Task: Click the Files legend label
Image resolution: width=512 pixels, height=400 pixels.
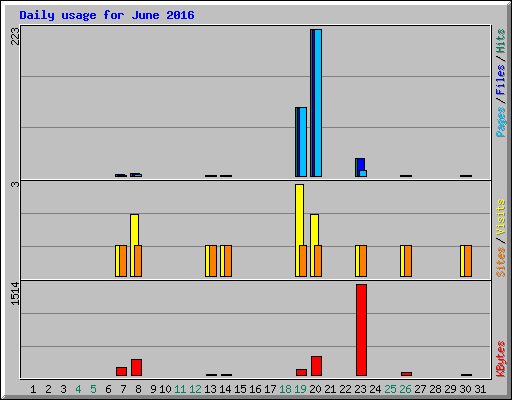Action: pyautogui.click(x=501, y=79)
